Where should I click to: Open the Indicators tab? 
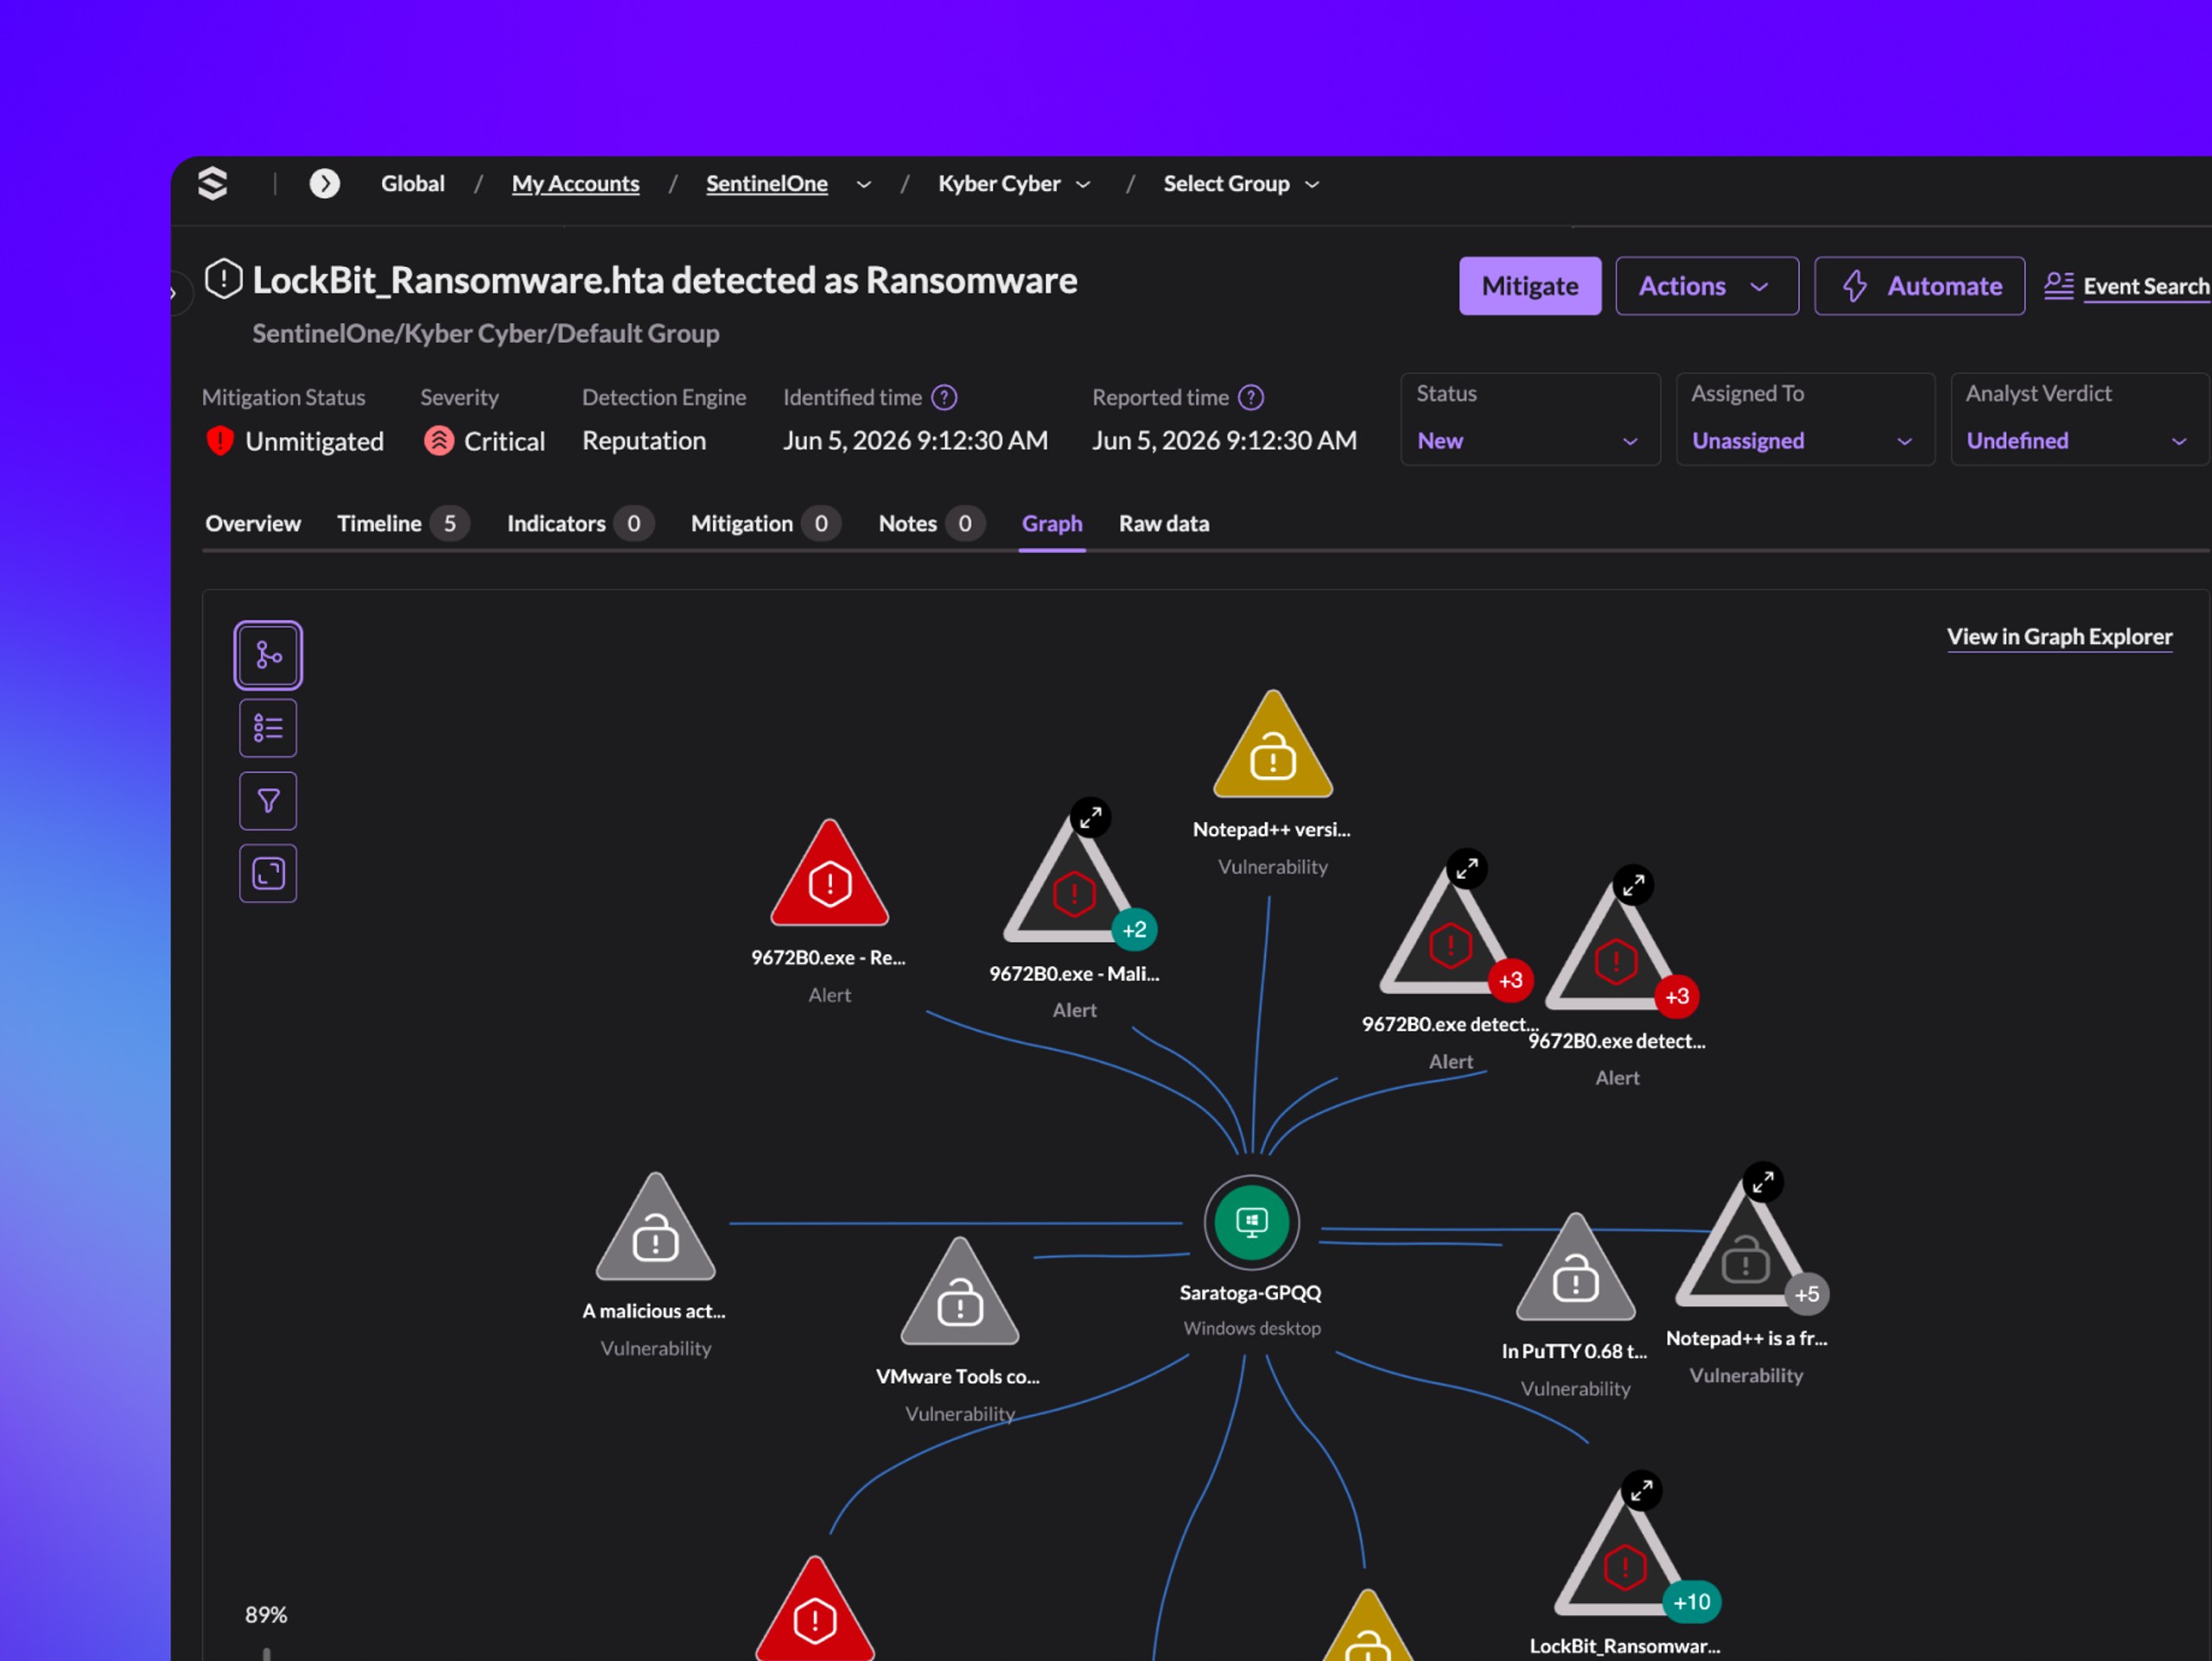click(580, 523)
